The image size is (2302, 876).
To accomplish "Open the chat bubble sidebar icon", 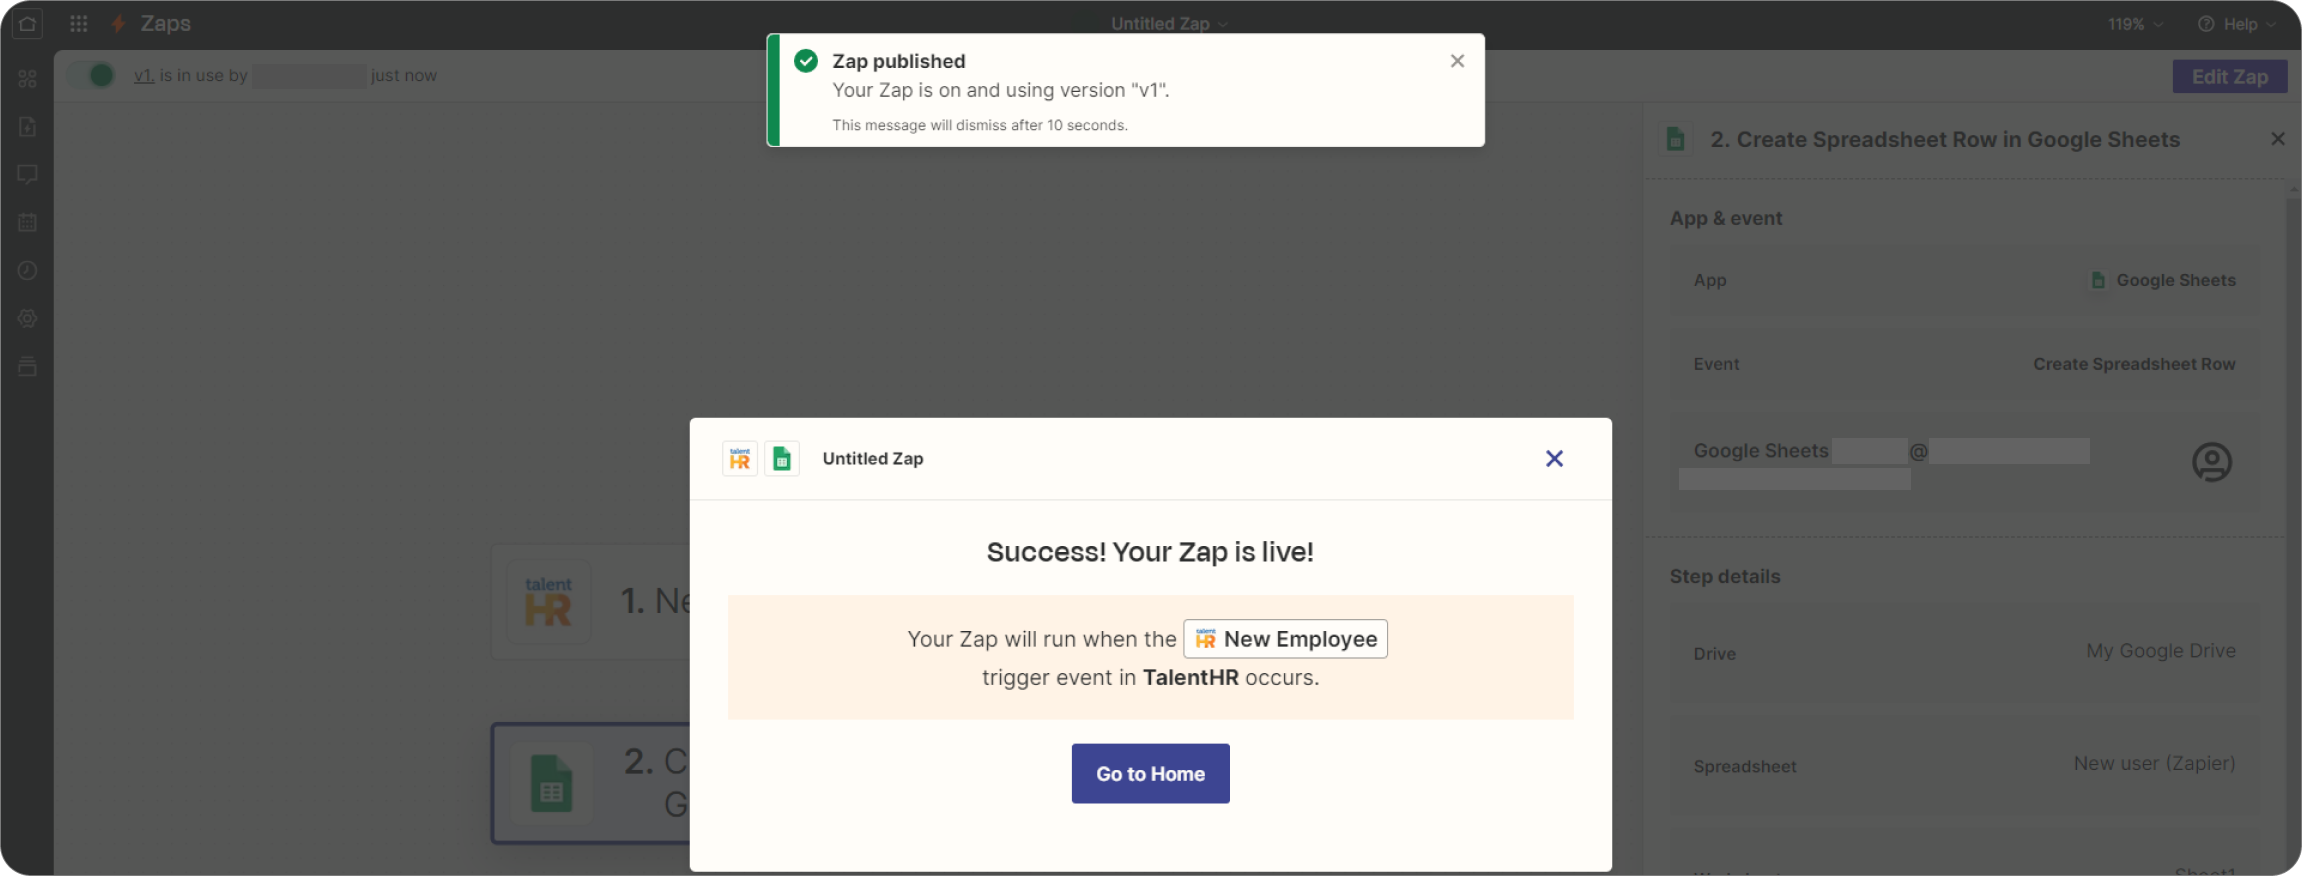I will pyautogui.click(x=27, y=174).
